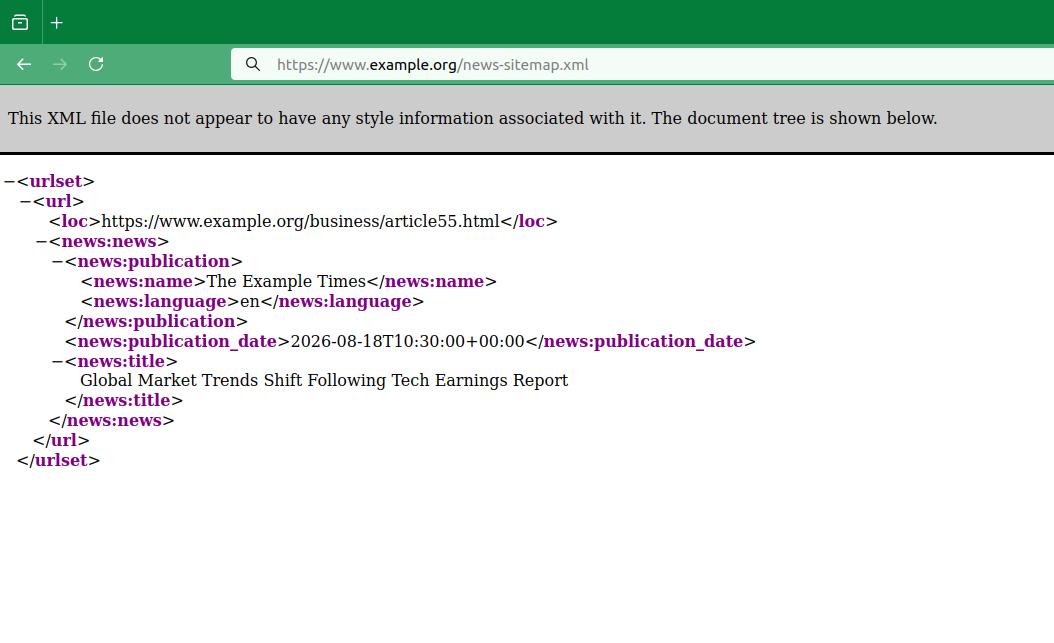The image size is (1054, 643).
Task: Collapse the urlset root element
Action: [9, 181]
